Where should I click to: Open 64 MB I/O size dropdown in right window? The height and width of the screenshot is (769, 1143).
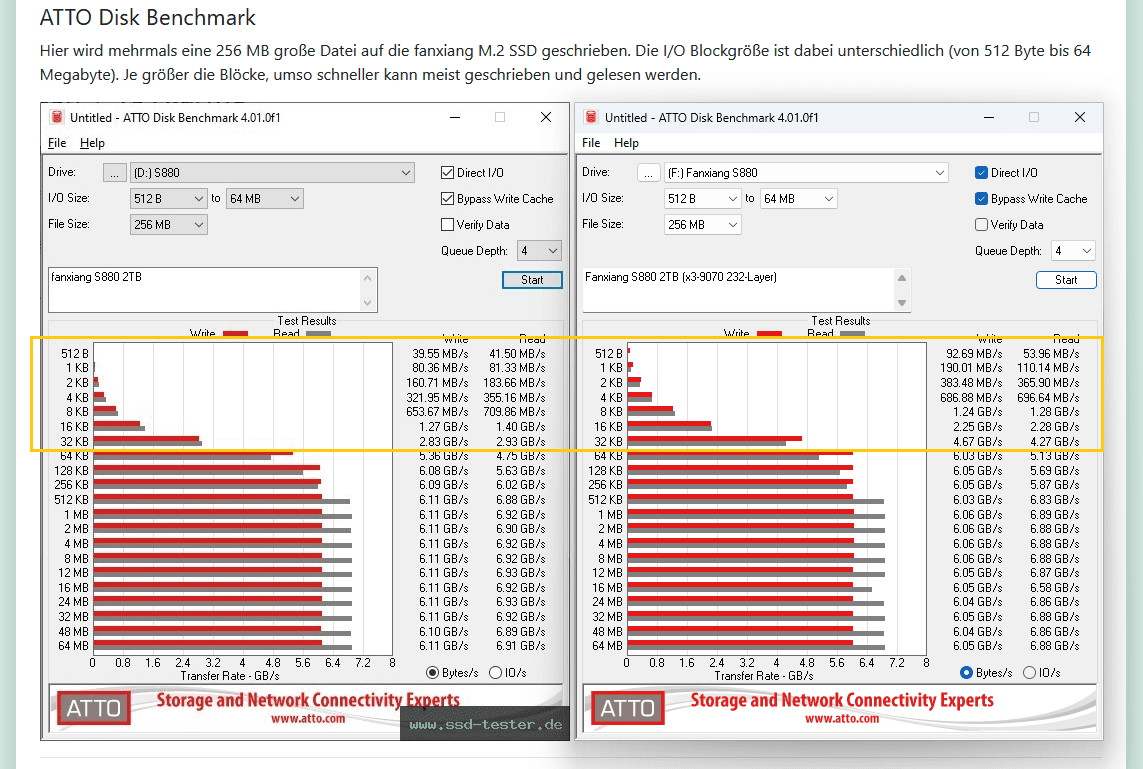pos(799,198)
